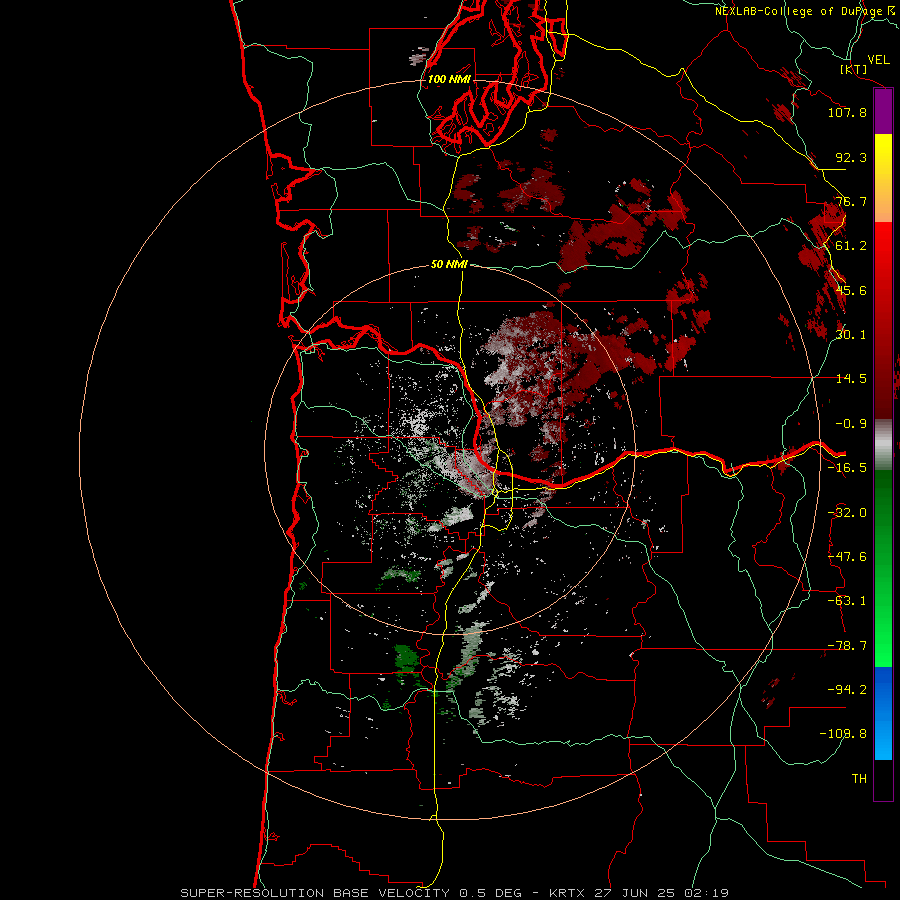This screenshot has height=900, width=900.
Task: Select the 14.5 scale value
Action: tap(851, 379)
